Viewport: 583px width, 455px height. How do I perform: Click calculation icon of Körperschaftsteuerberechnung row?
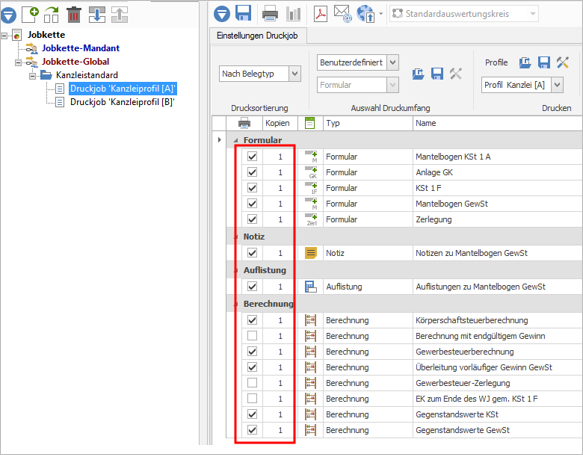(x=310, y=320)
